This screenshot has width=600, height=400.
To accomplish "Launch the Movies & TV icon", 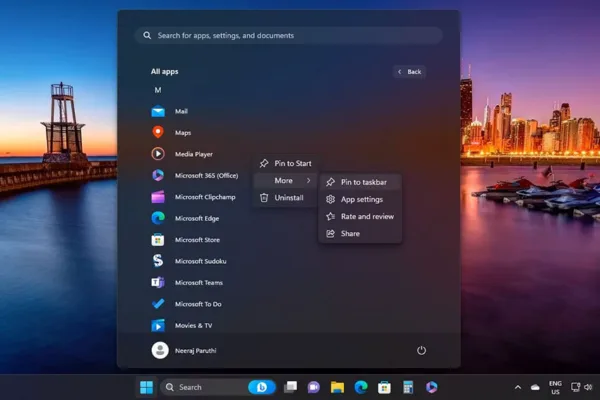I will 158,325.
